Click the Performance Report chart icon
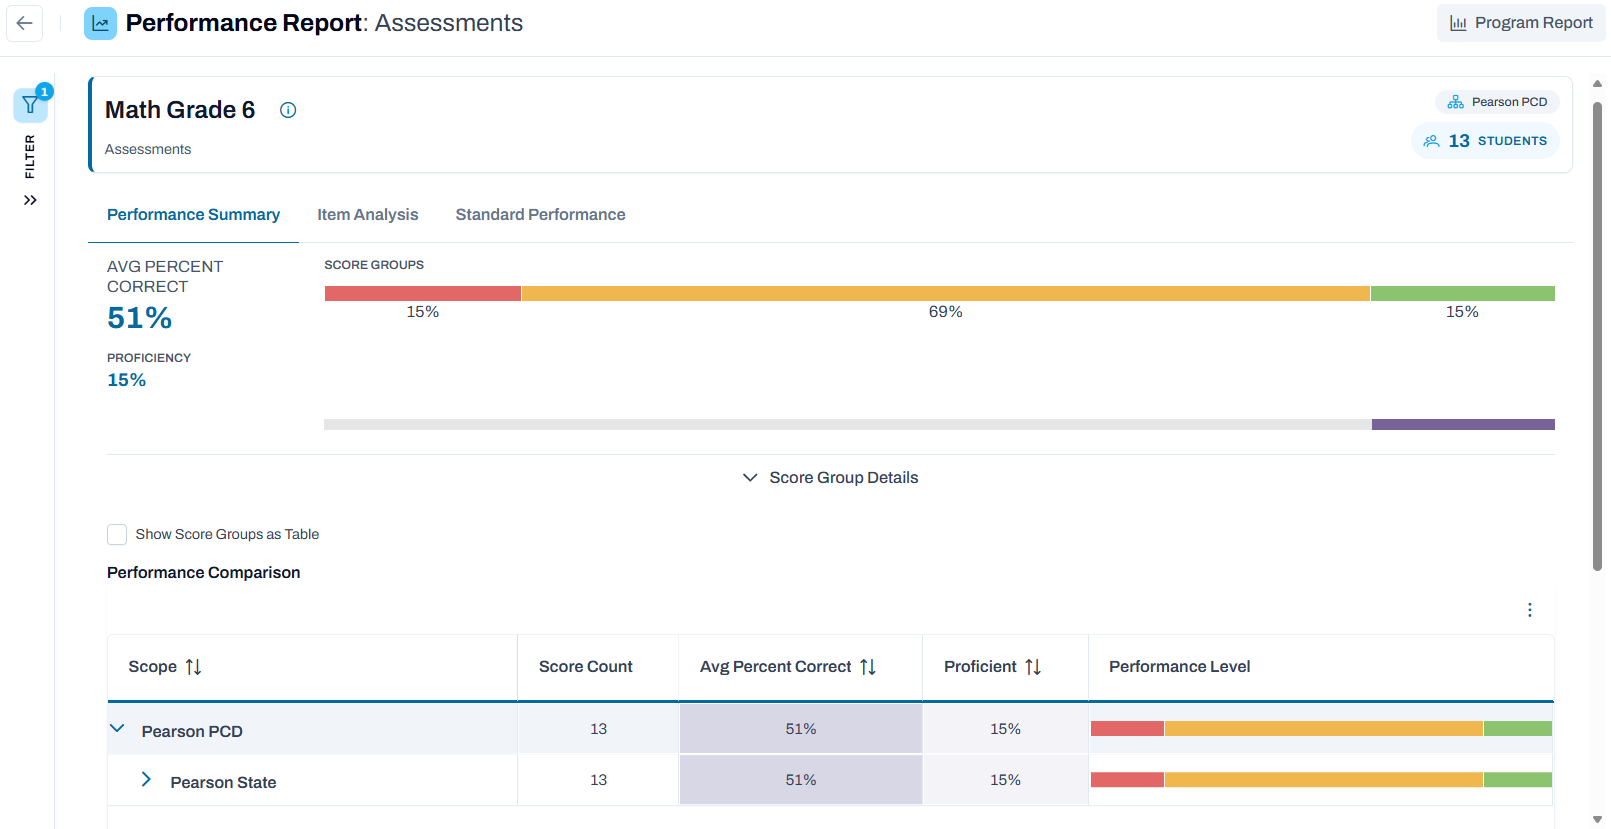This screenshot has height=829, width=1611. pos(100,23)
